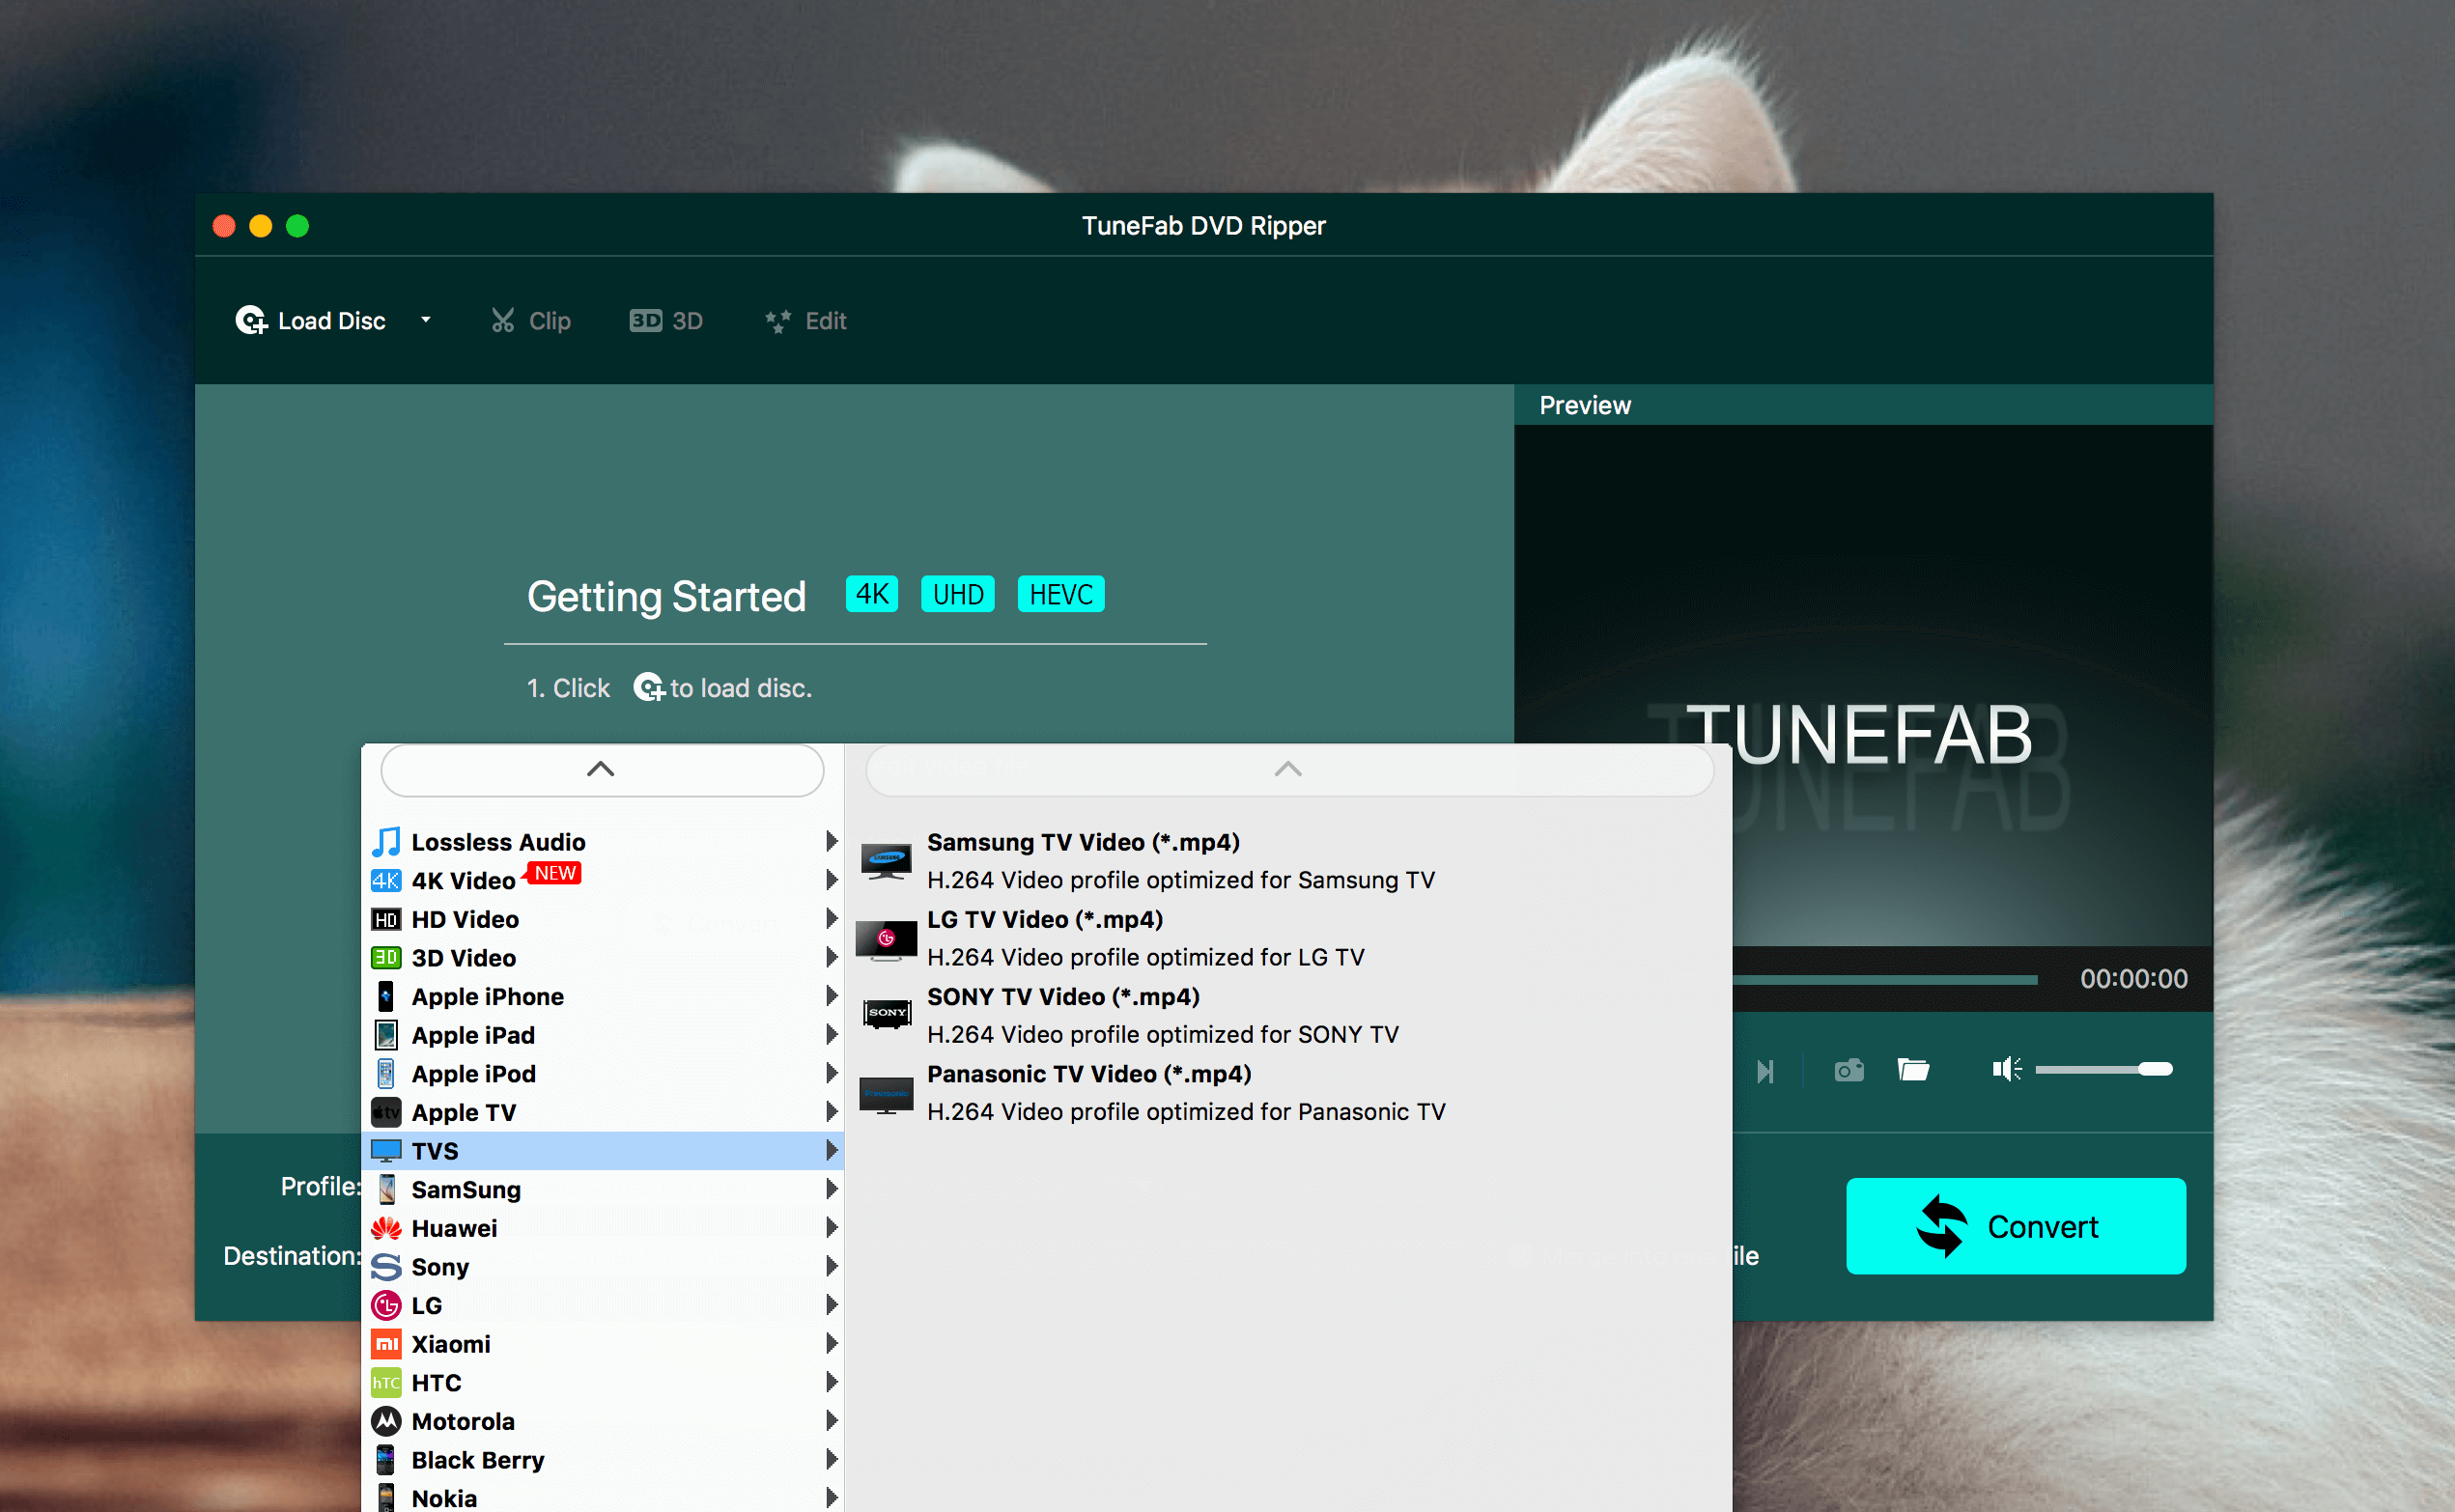
Task: Expand Huawei submenu arrow
Action: (831, 1227)
